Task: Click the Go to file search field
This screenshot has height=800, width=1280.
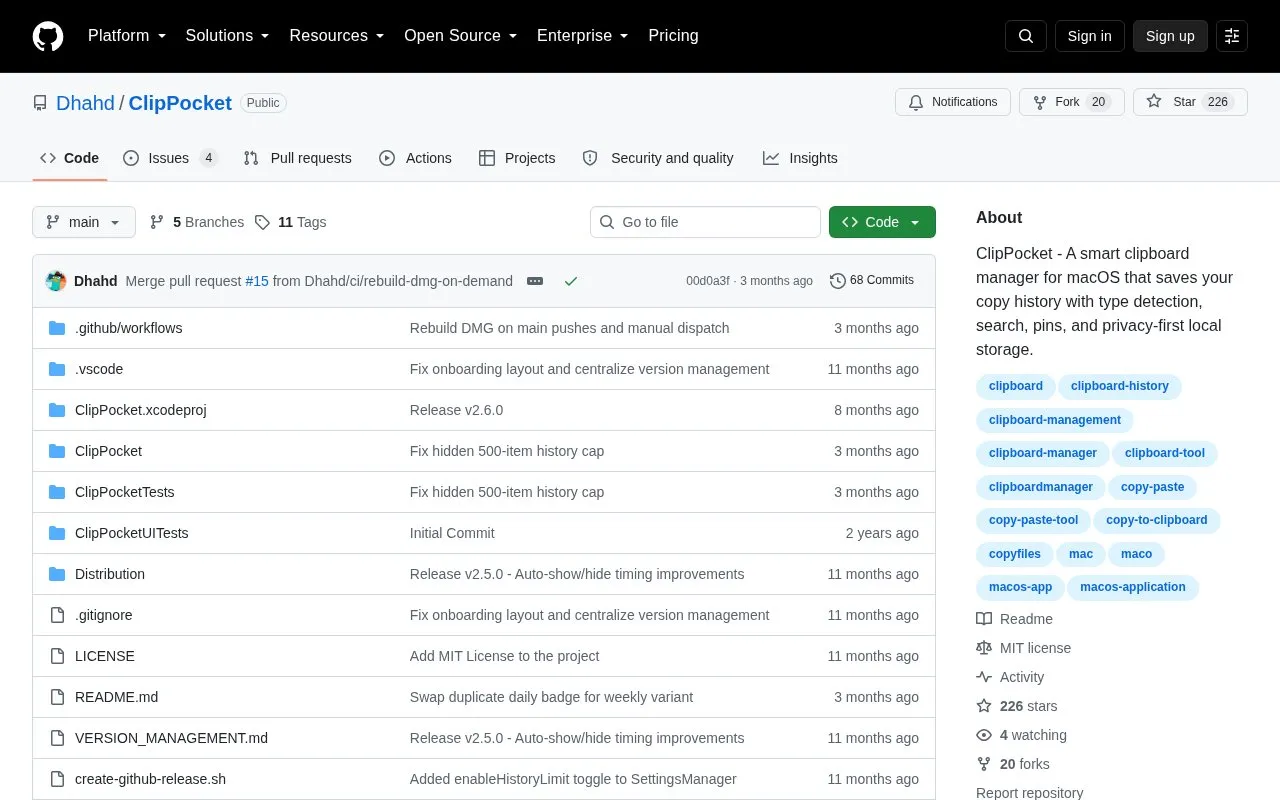Action: click(x=705, y=222)
